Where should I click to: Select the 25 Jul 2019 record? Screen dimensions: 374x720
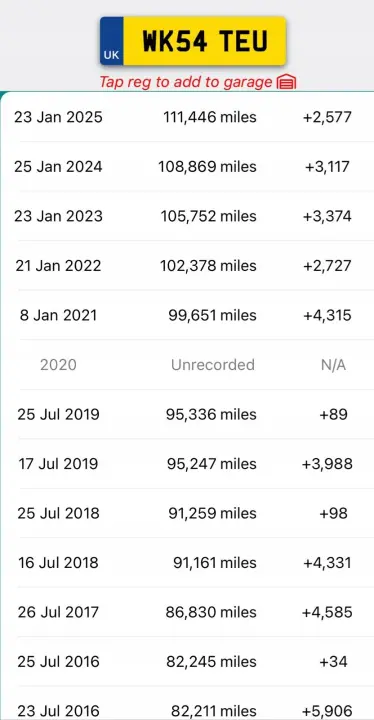pyautogui.click(x=187, y=414)
